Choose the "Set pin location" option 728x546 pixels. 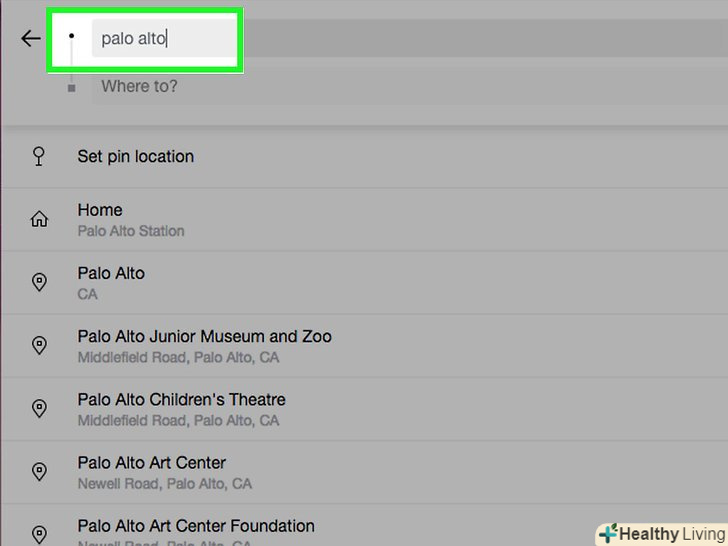coord(136,156)
